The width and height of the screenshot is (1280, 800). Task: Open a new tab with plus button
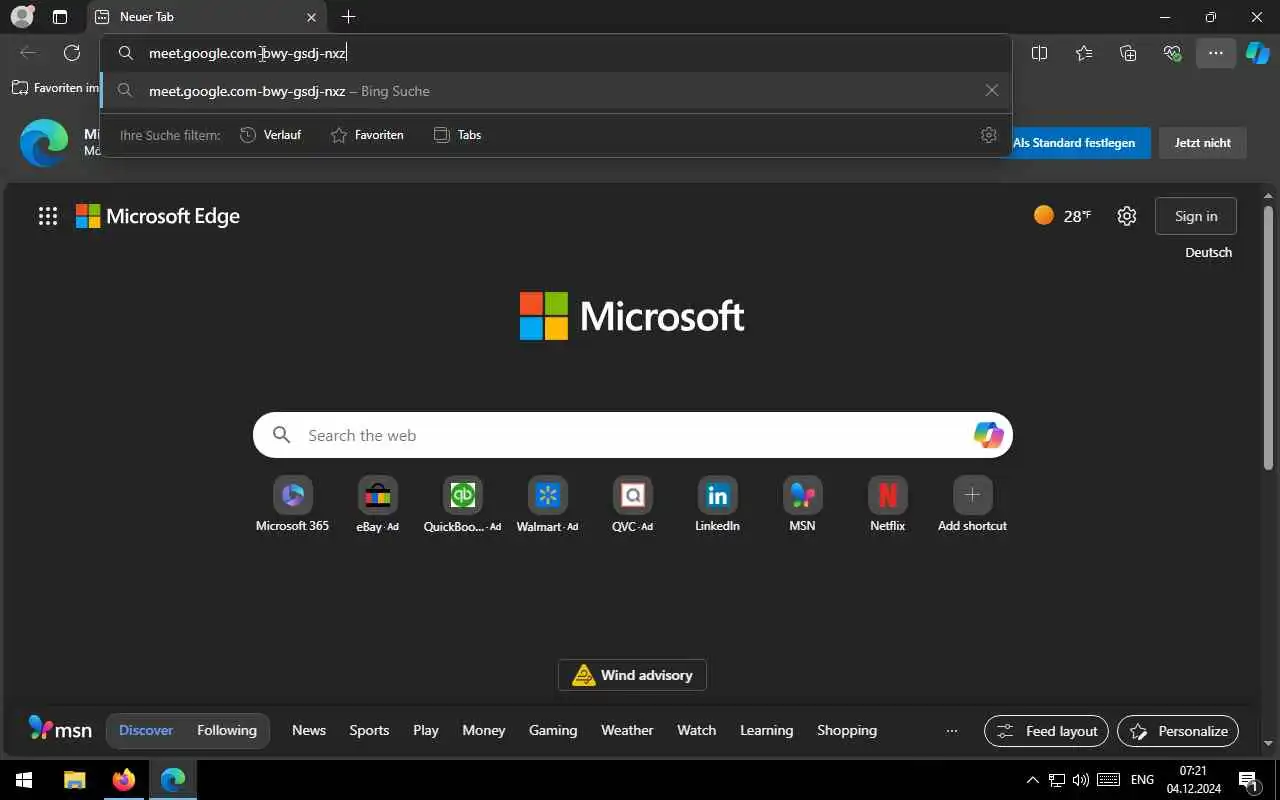tap(348, 17)
